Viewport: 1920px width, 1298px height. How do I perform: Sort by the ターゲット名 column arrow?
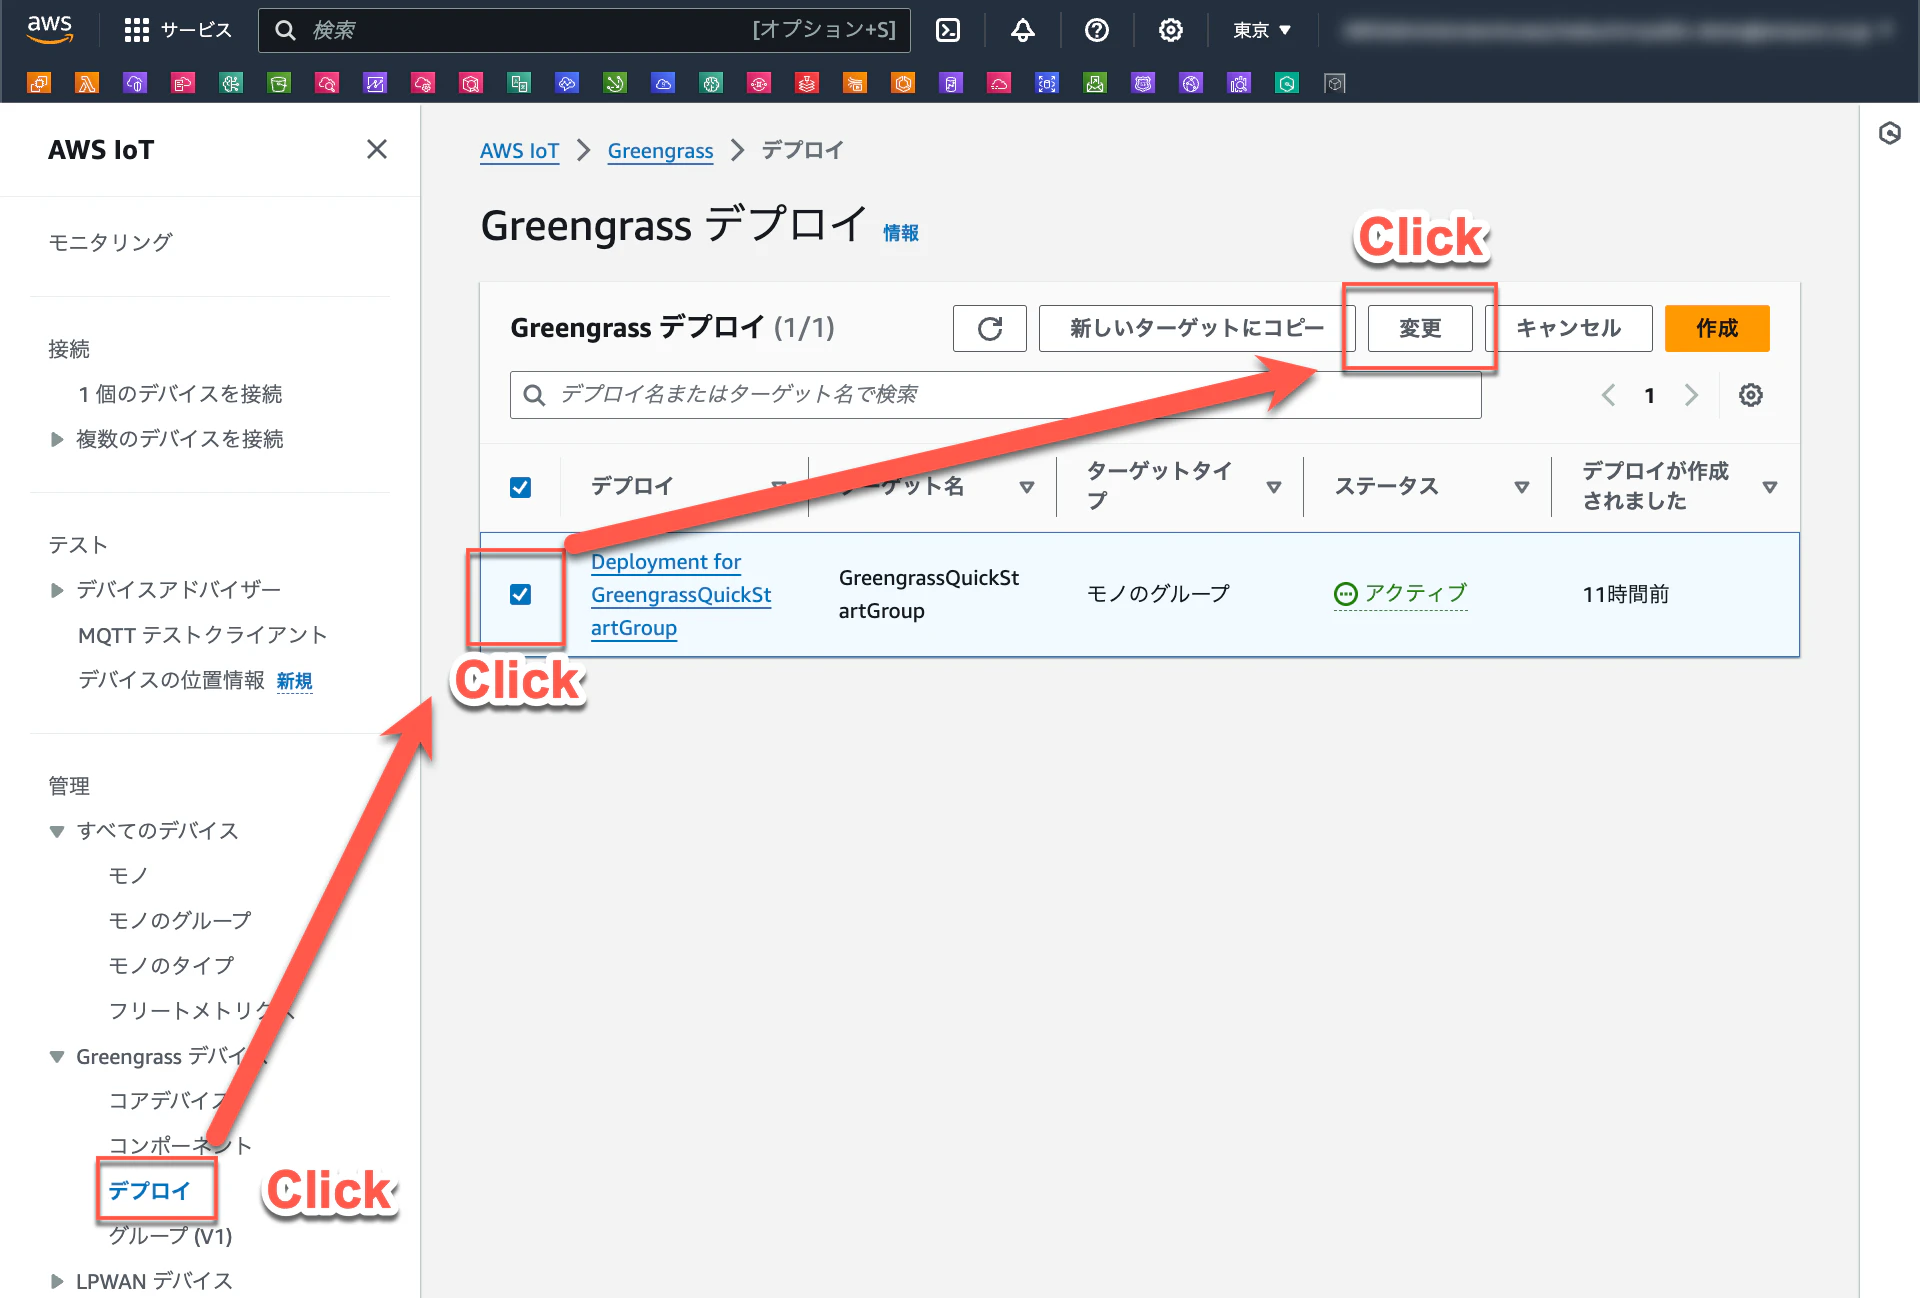pyautogui.click(x=1027, y=487)
